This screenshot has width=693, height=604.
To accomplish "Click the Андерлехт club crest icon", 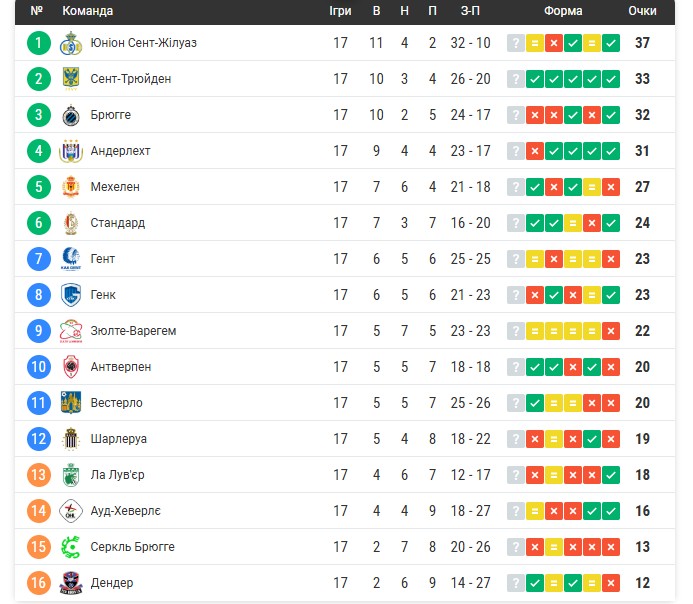I will pos(70,151).
